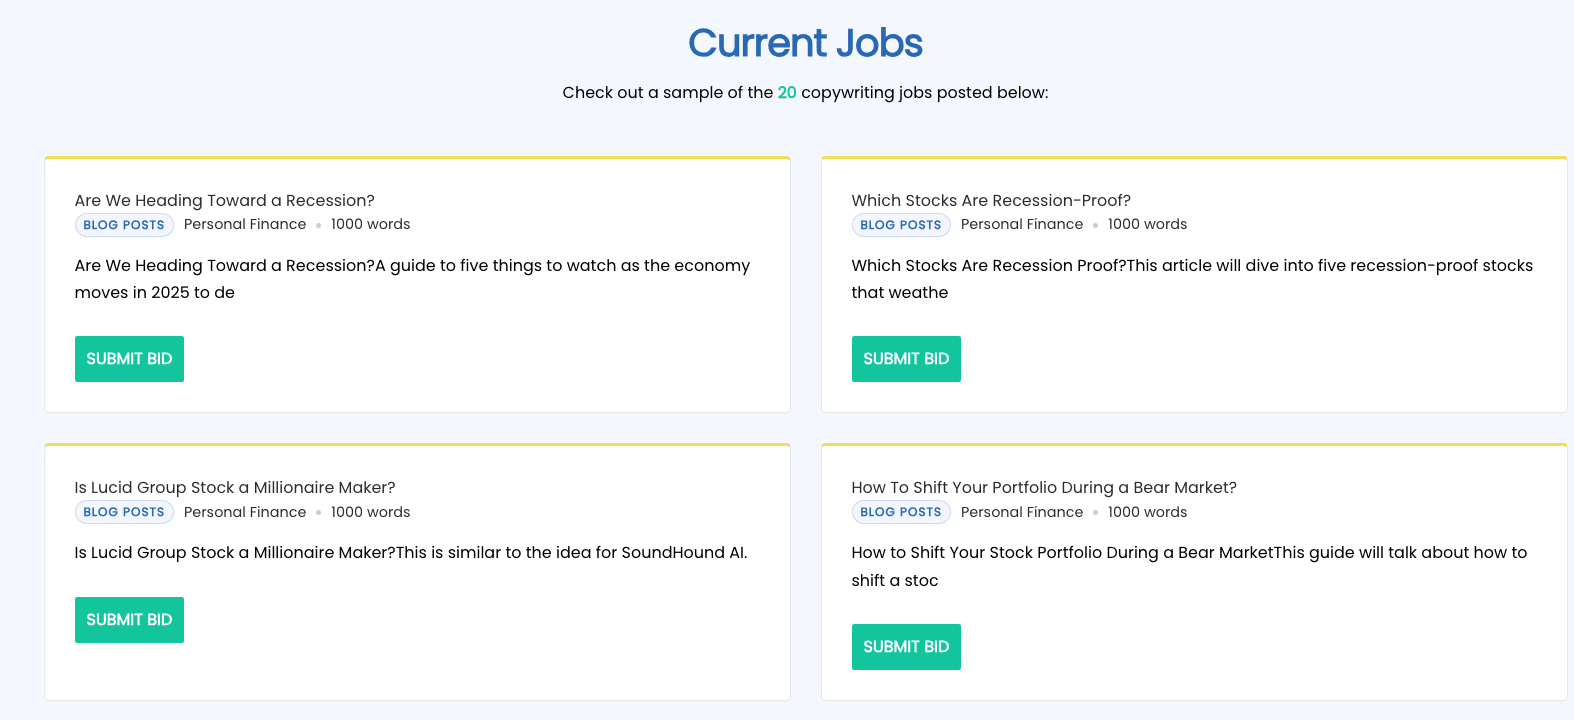Click the SoundHound AI description in Lucid job
The width and height of the screenshot is (1574, 720).
[410, 552]
